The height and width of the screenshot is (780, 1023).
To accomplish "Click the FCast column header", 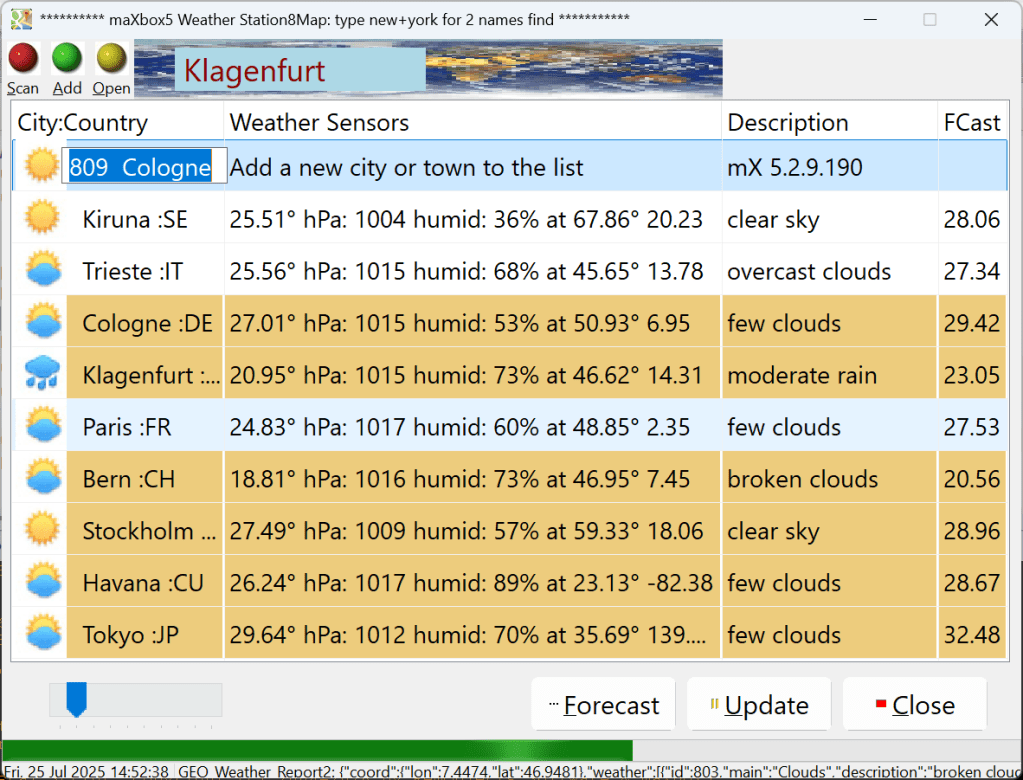I will click(971, 123).
